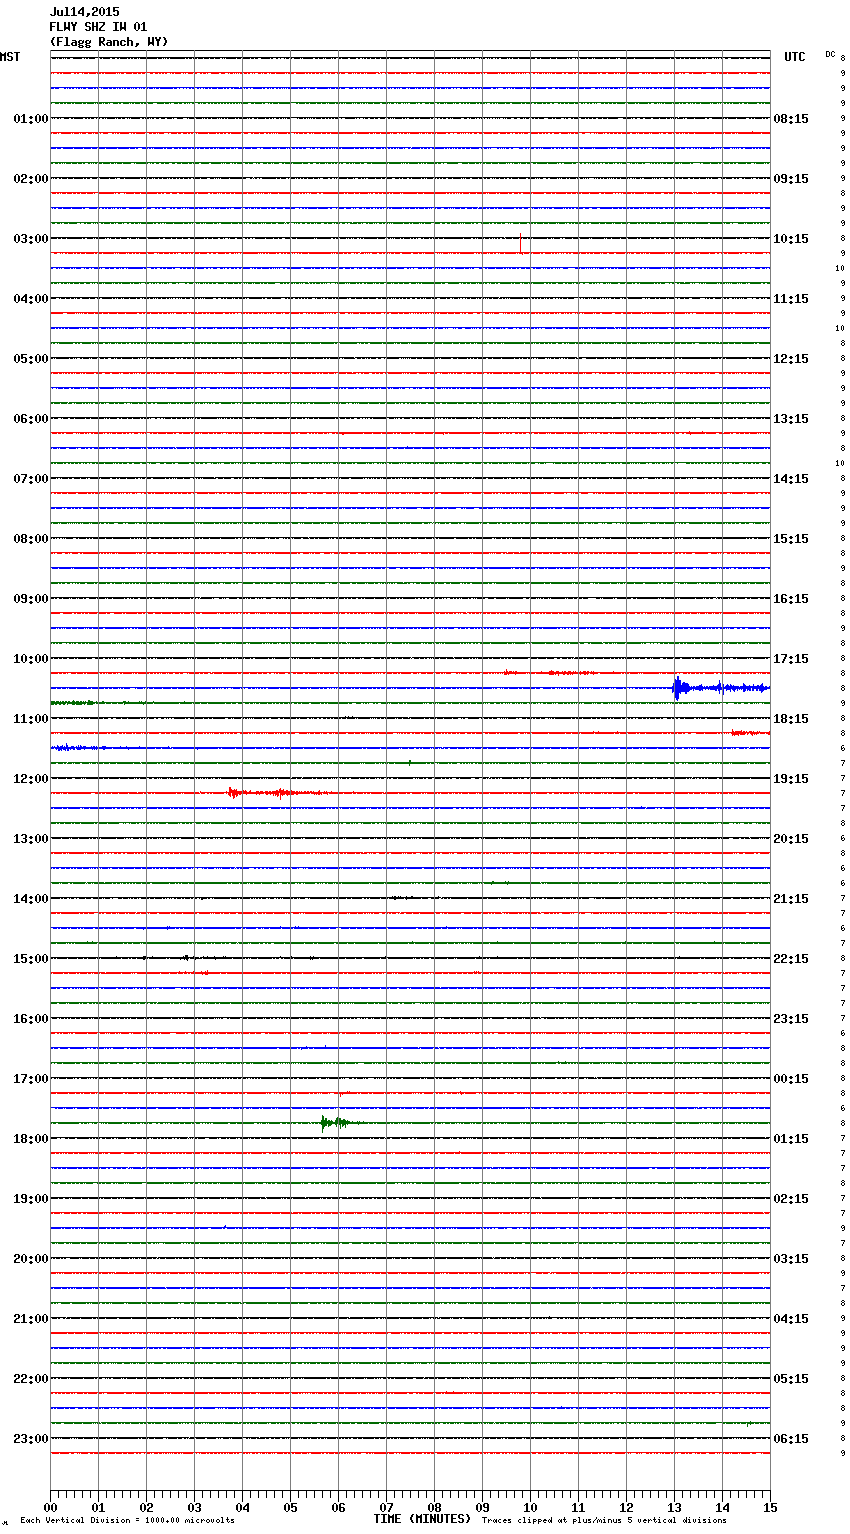This screenshot has height=1534, width=850.
Task: Click the 10 tick on minute axis
Action: [x=530, y=1507]
